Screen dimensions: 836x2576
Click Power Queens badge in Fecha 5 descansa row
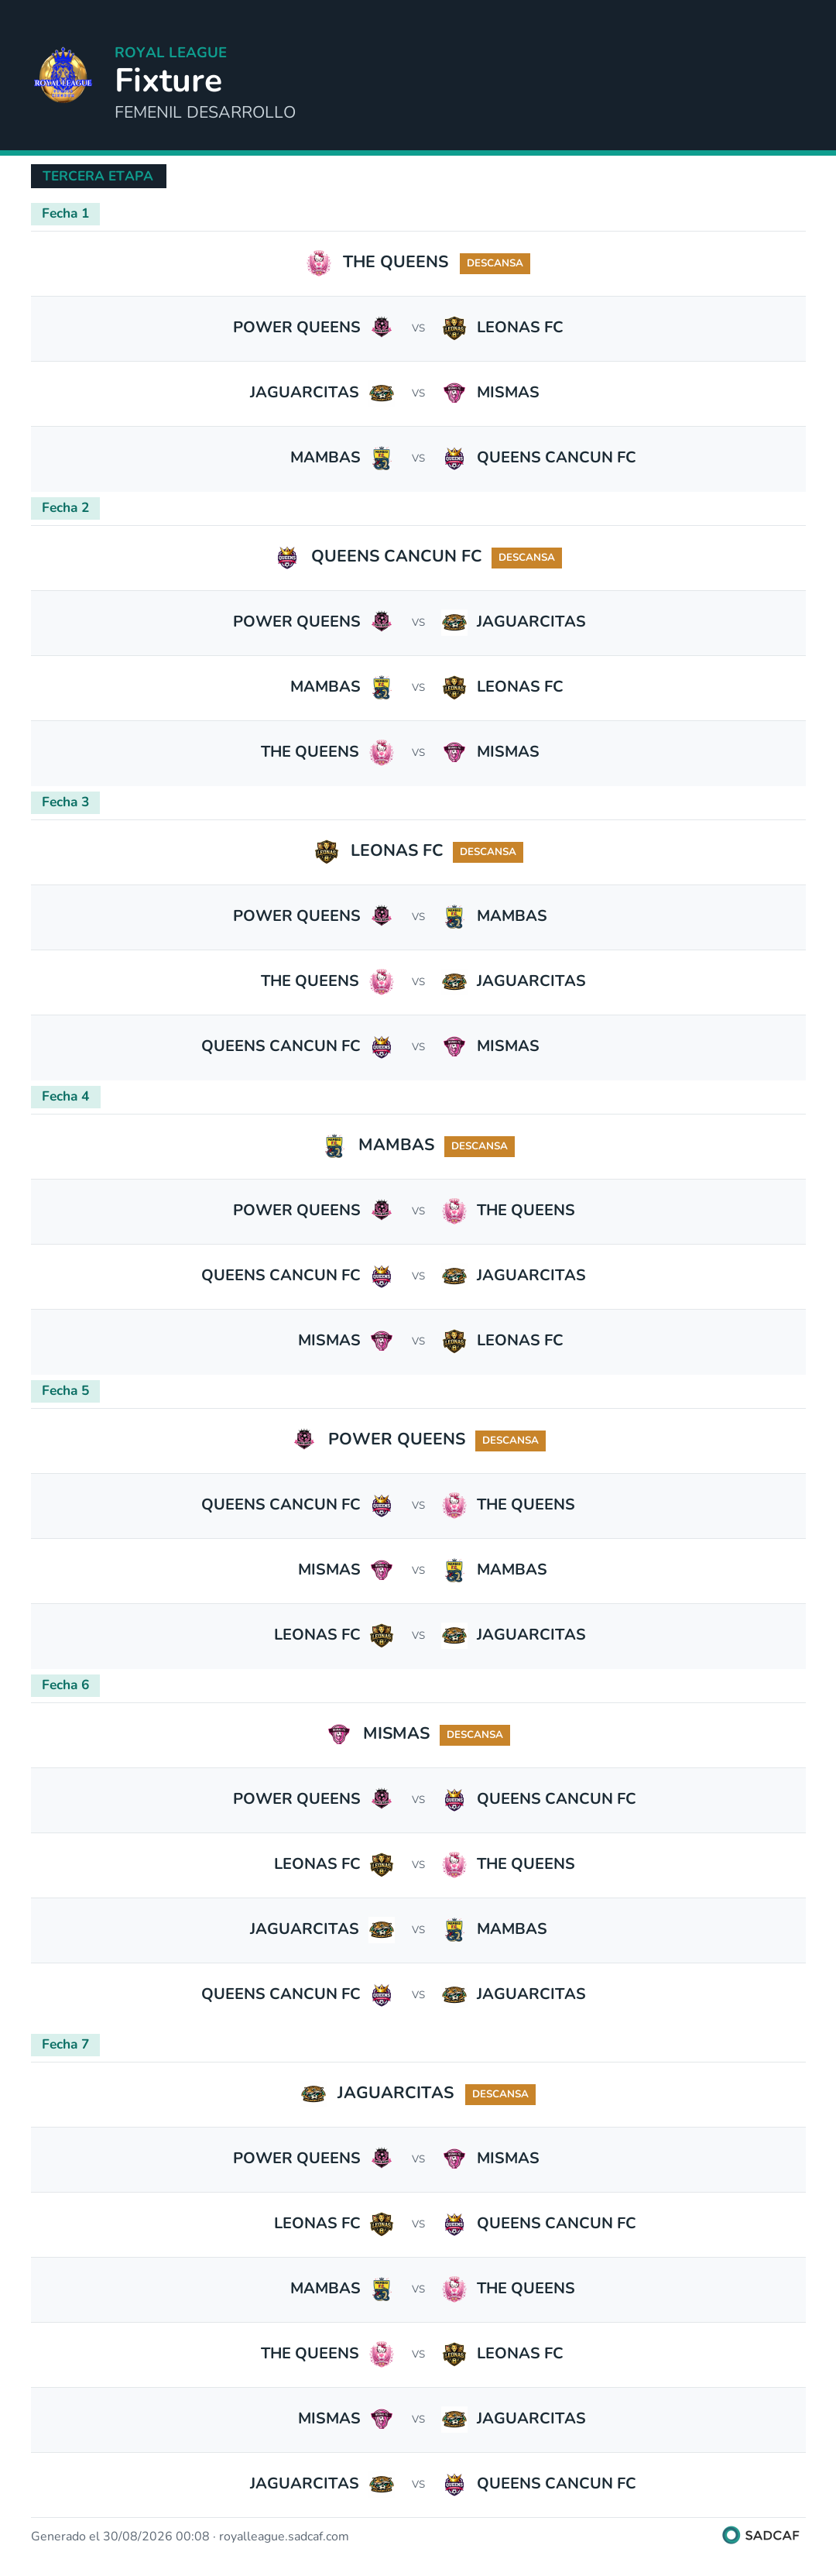pos(304,1440)
